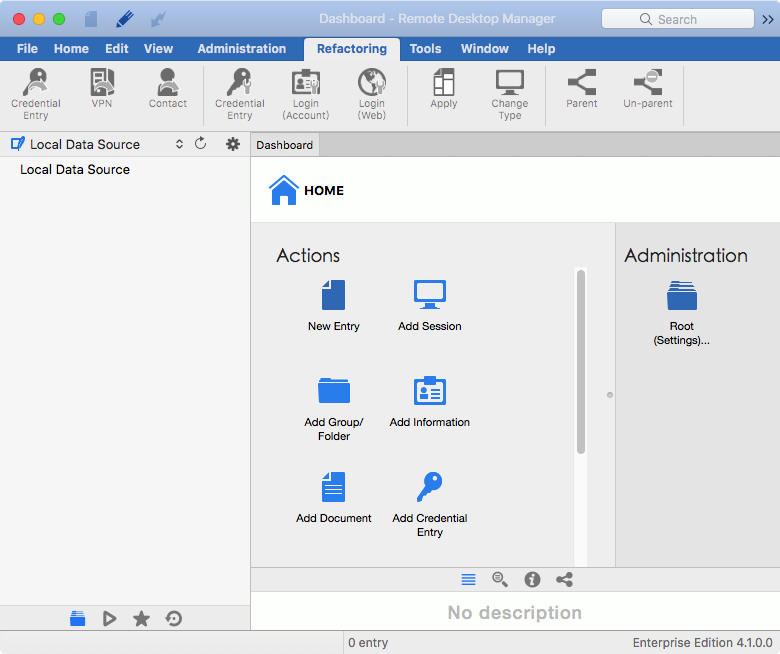Click the information circle icon

pos(532,579)
